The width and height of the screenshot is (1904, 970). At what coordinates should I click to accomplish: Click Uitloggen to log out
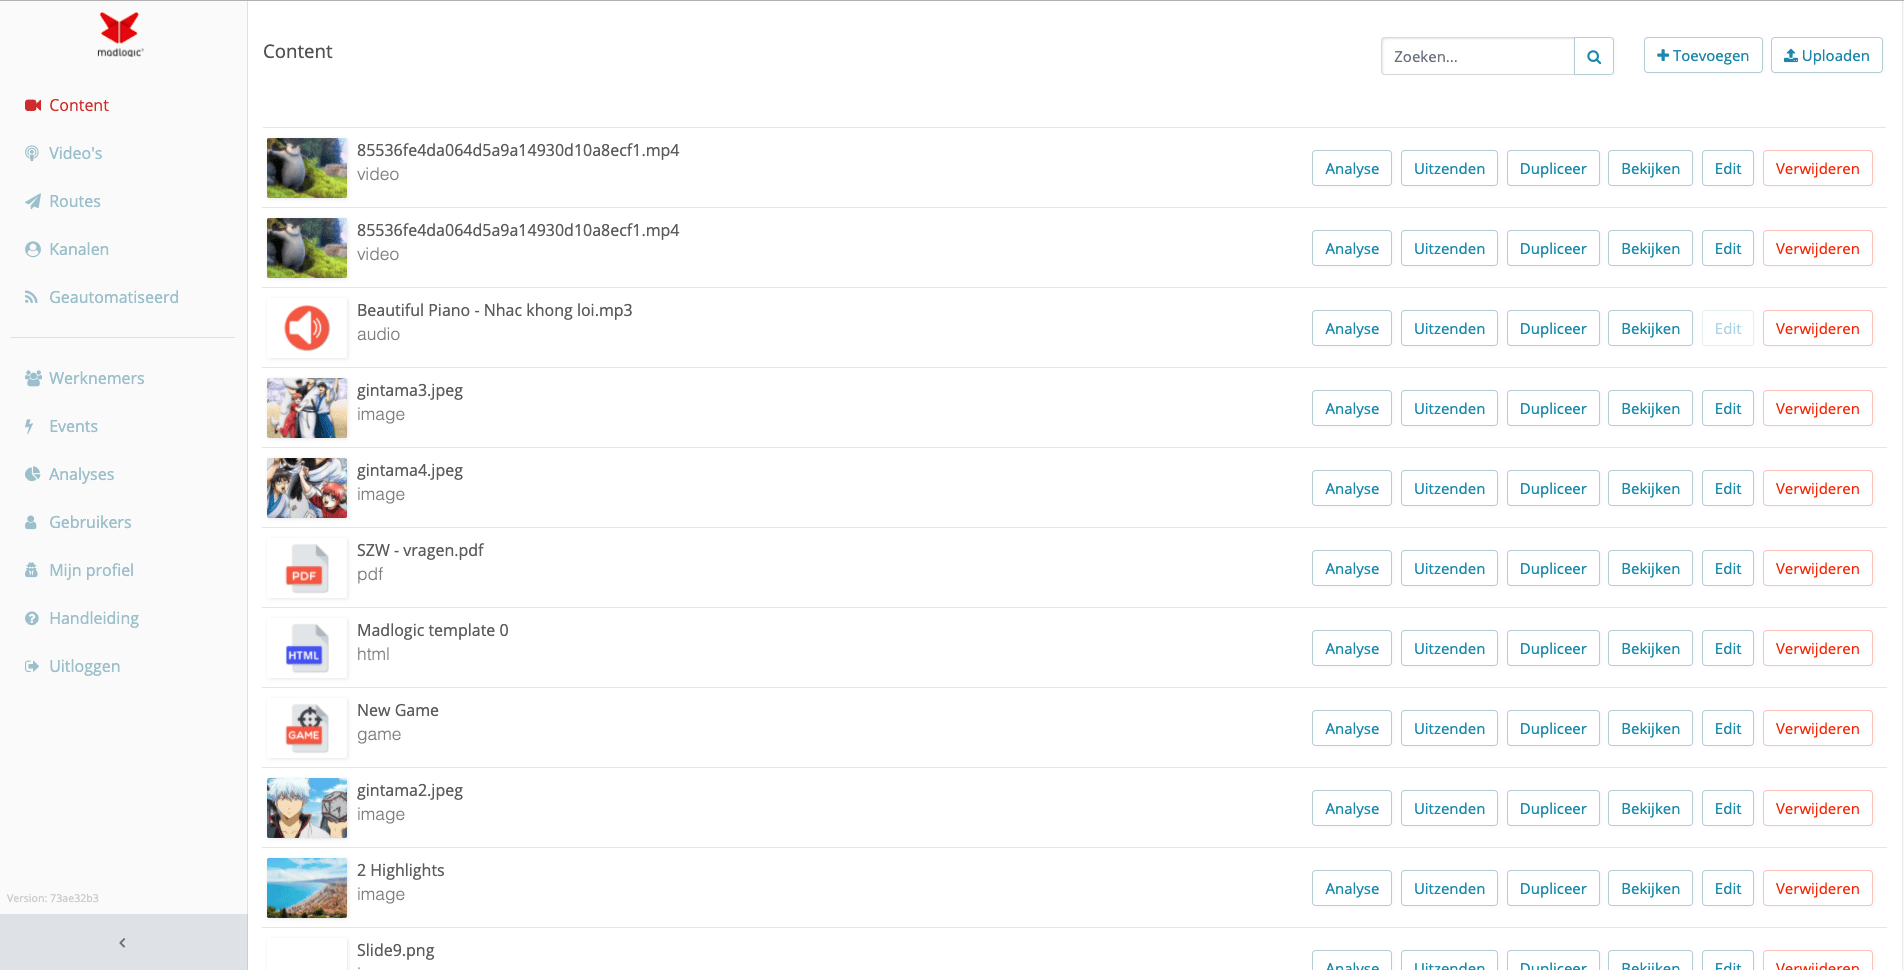(x=84, y=666)
